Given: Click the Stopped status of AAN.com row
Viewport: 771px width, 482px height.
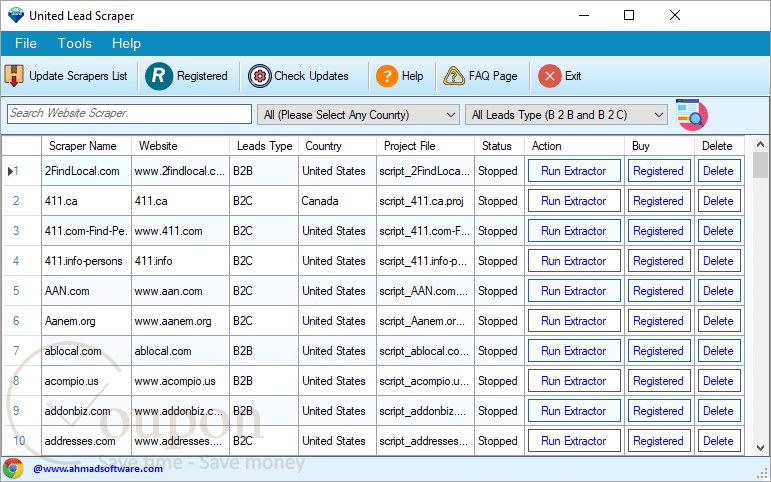Looking at the screenshot, I should (499, 291).
